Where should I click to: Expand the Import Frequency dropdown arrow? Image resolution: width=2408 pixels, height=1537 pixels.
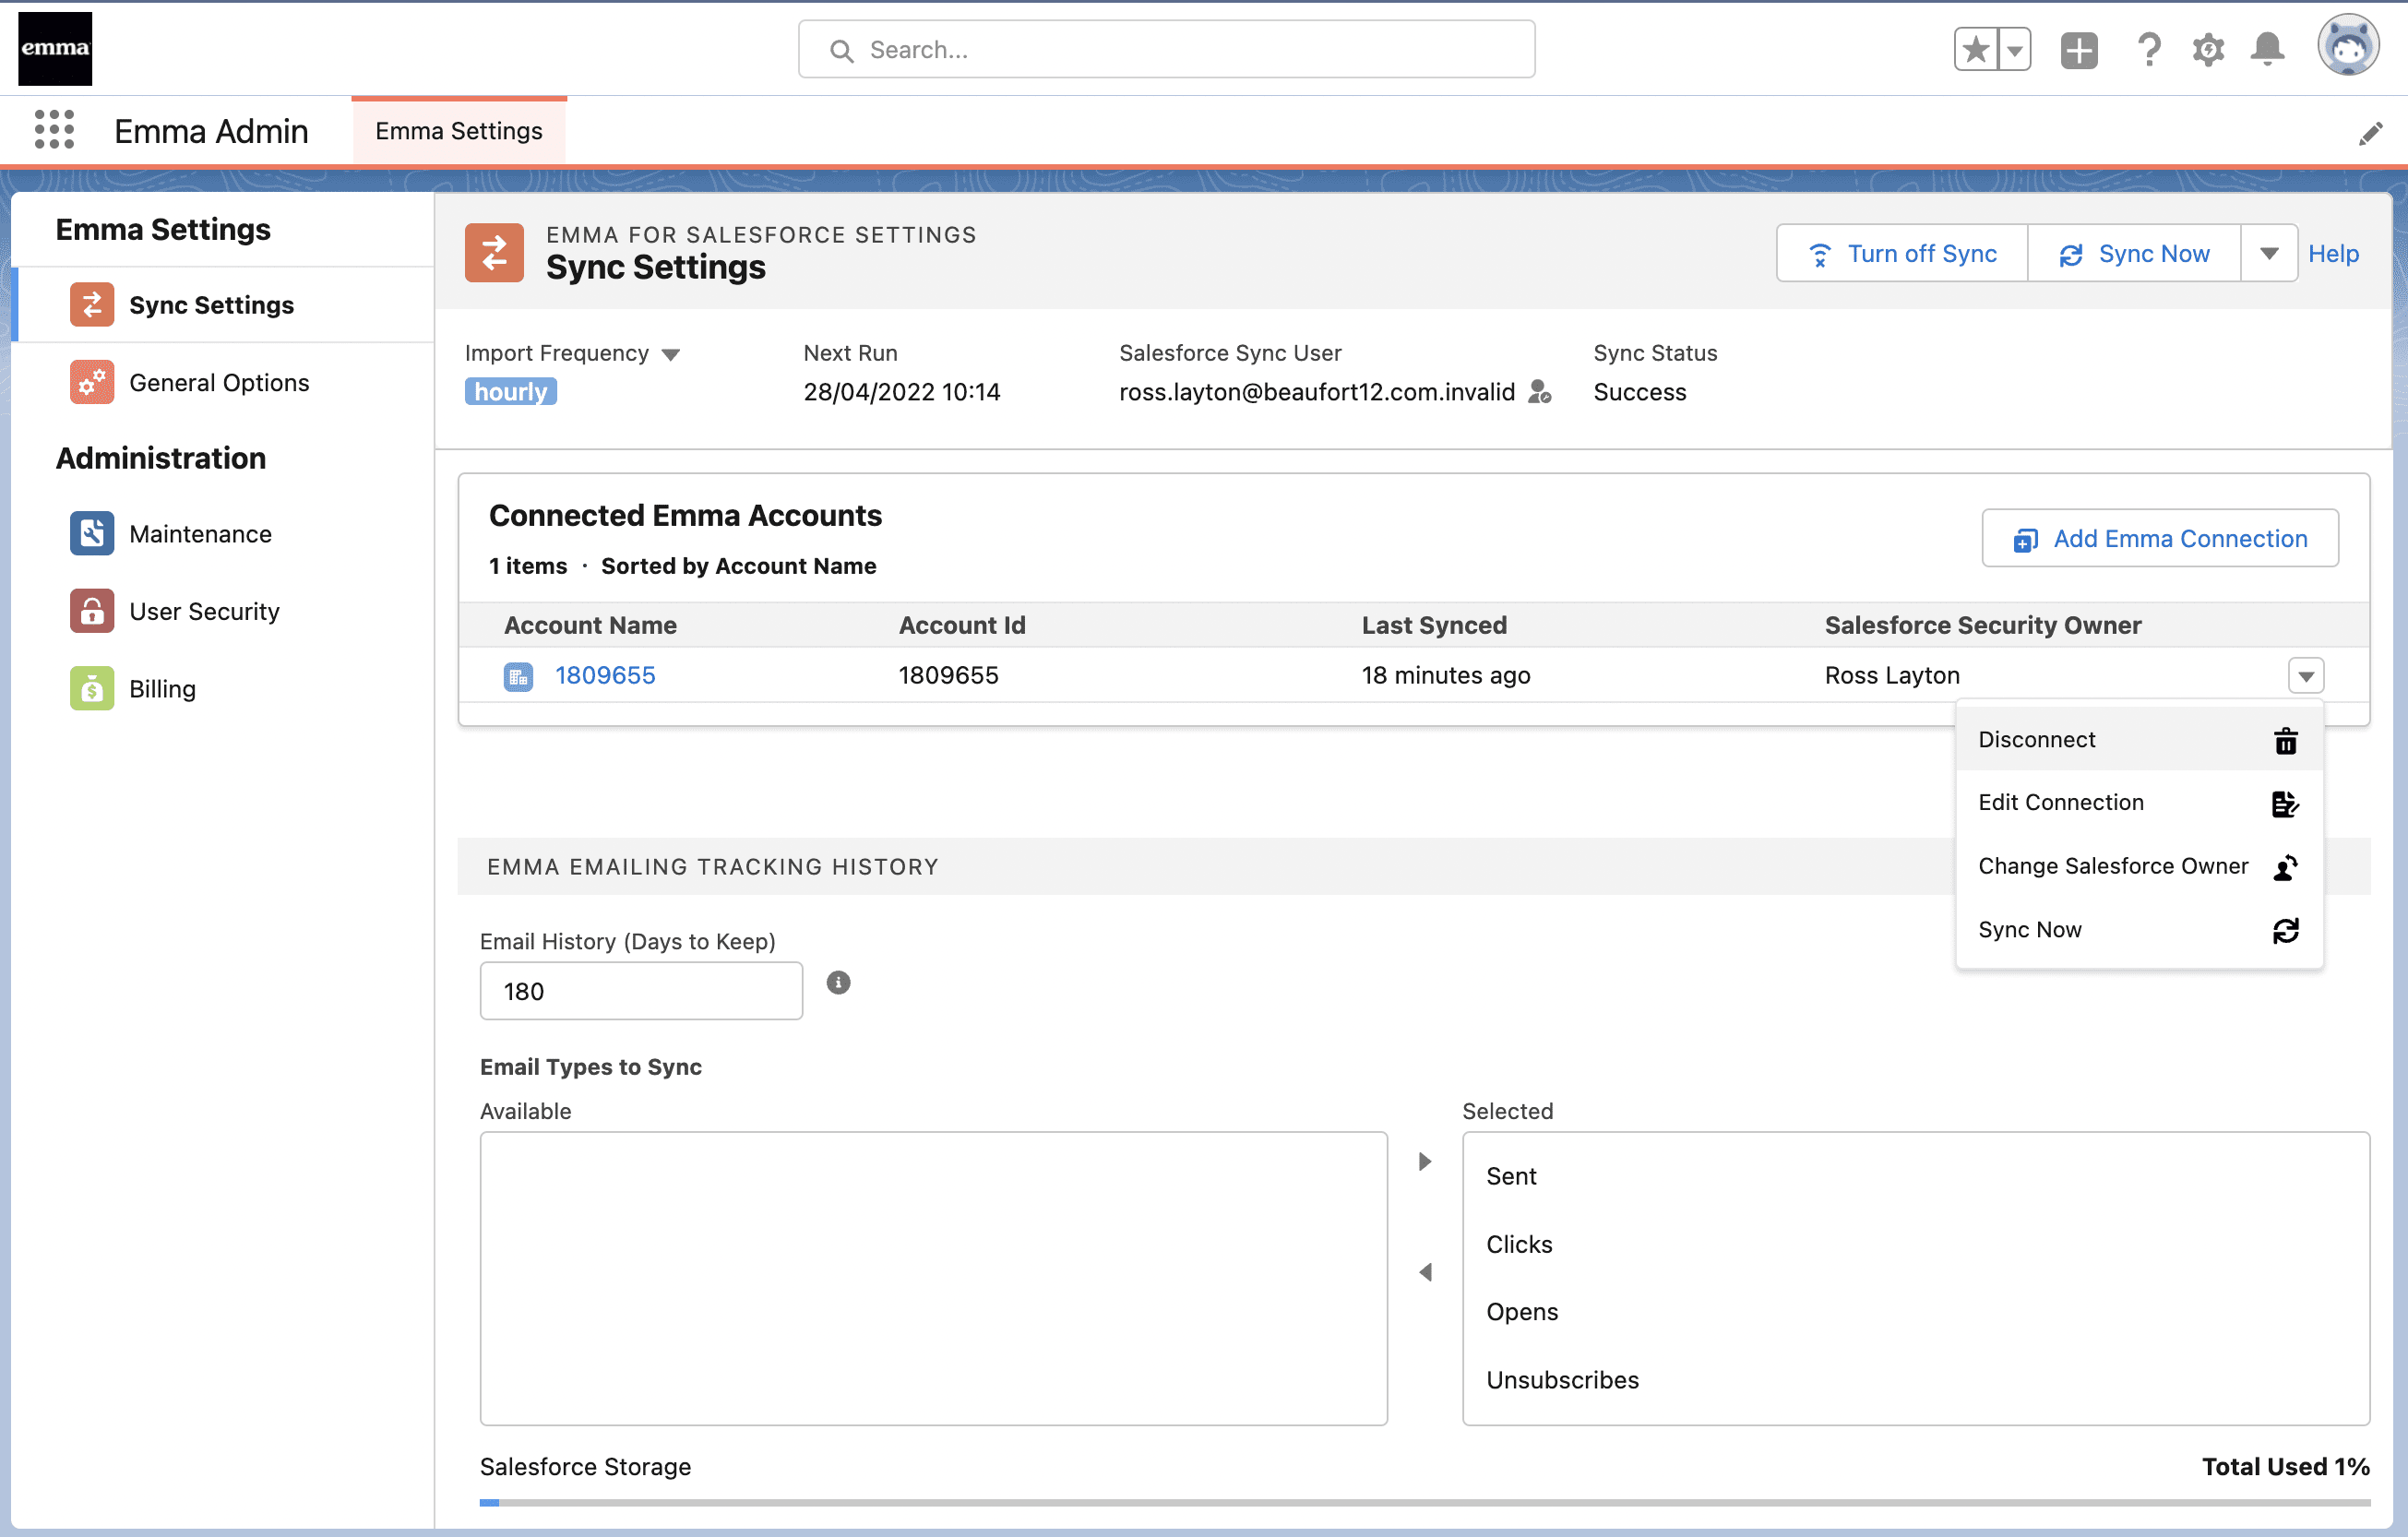point(671,355)
